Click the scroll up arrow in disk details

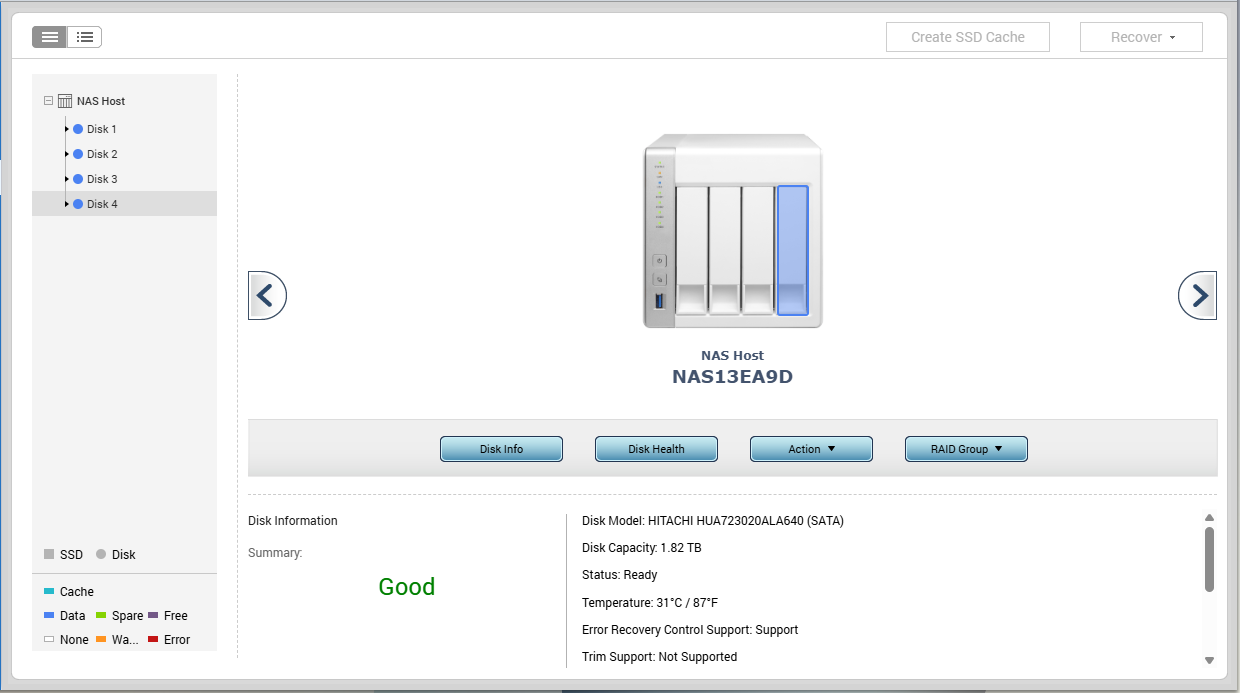coord(1209,517)
